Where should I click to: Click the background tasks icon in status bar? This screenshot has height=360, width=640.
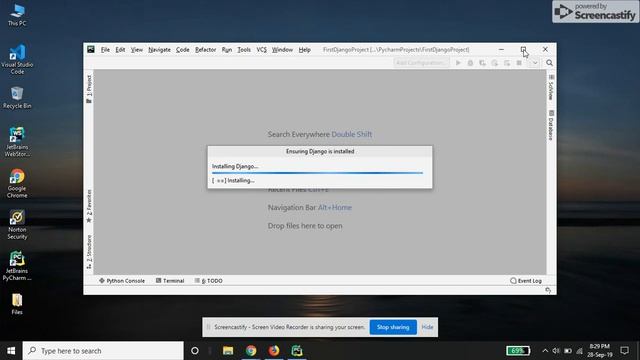pyautogui.click(x=548, y=290)
